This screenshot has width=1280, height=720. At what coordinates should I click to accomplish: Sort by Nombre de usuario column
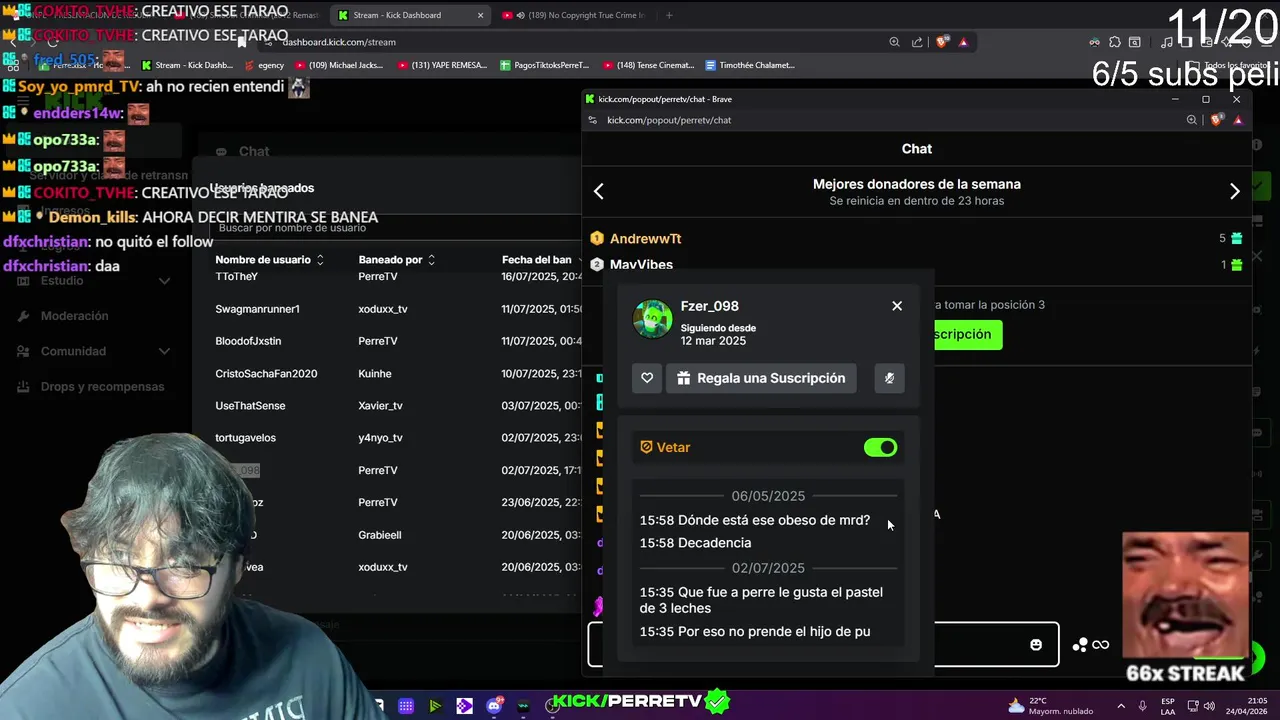[x=270, y=260]
